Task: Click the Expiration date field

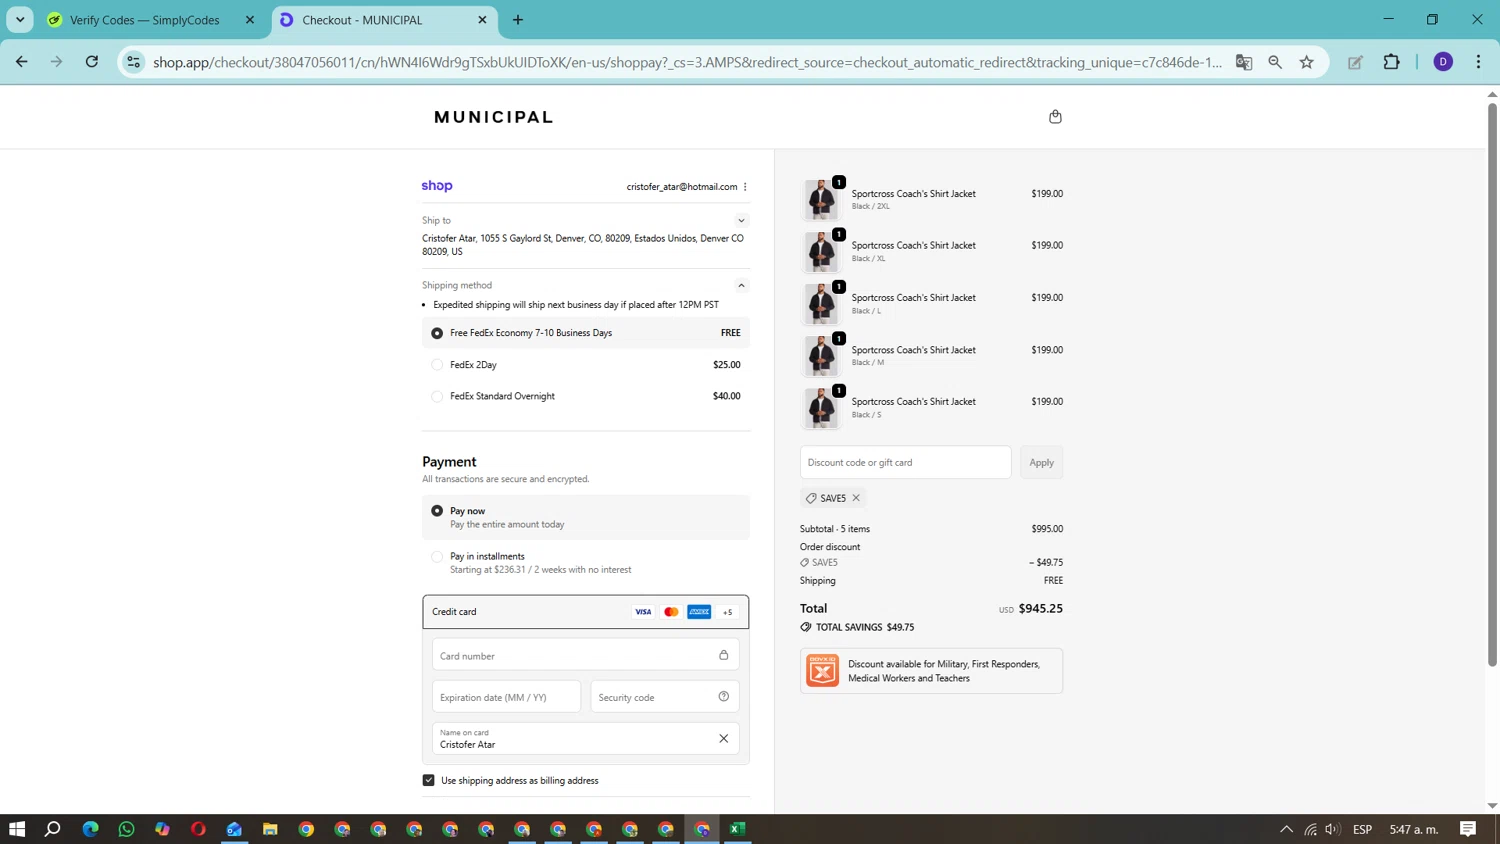Action: (506, 697)
